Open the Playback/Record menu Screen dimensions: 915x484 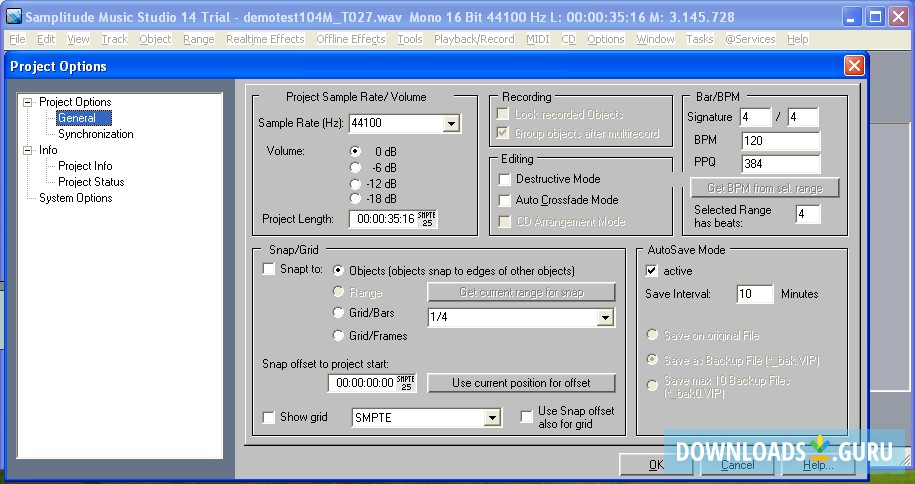click(x=474, y=39)
